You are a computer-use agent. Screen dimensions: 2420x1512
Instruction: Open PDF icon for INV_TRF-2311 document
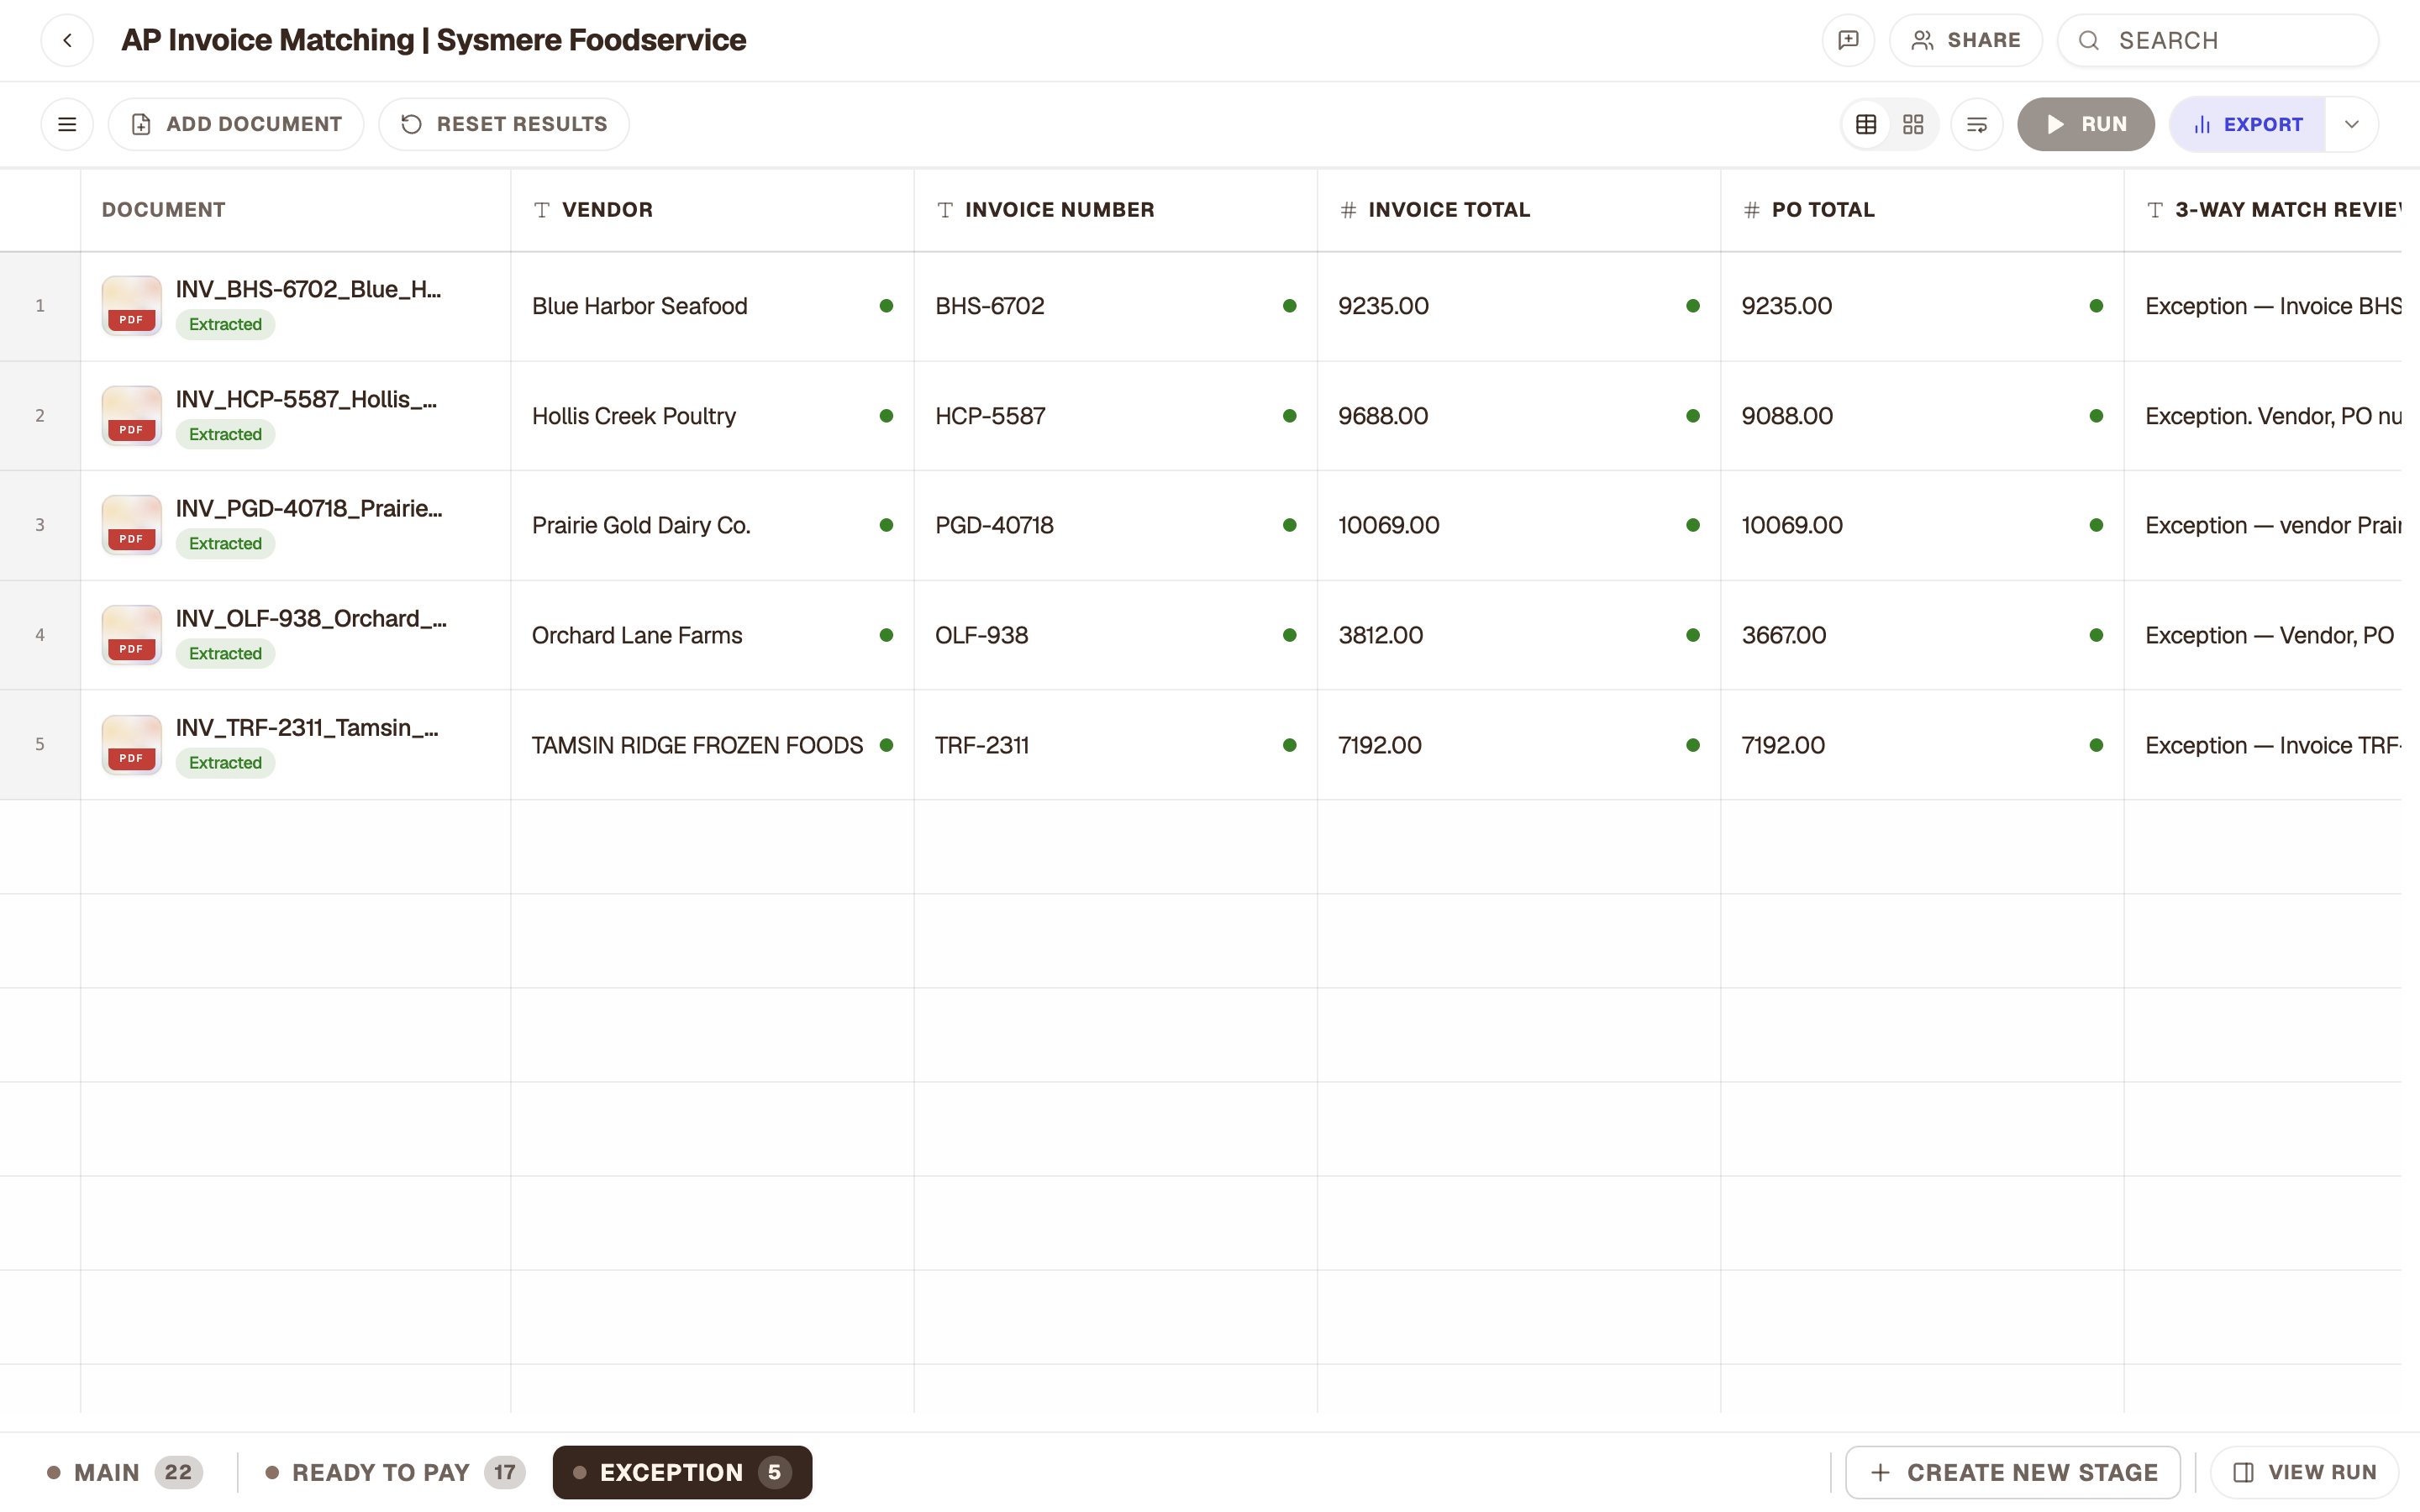coord(131,744)
